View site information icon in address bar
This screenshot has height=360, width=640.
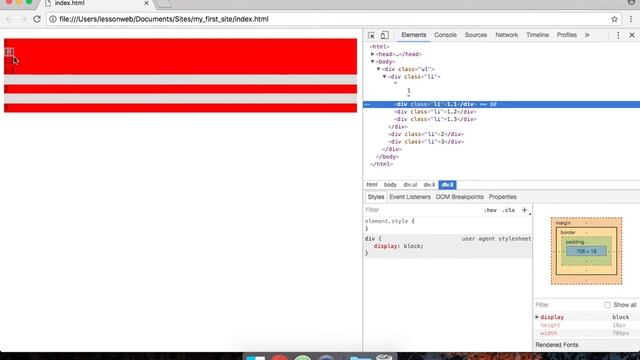53,19
